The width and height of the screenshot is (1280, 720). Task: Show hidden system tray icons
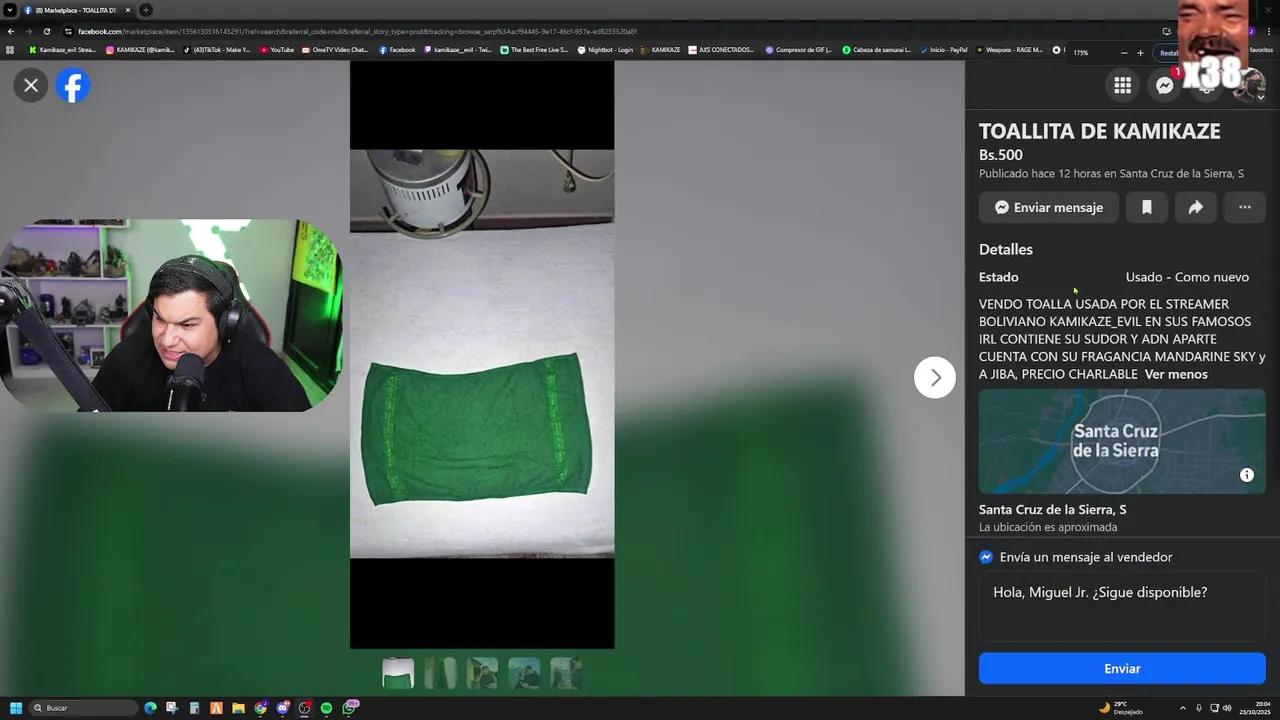click(1183, 708)
